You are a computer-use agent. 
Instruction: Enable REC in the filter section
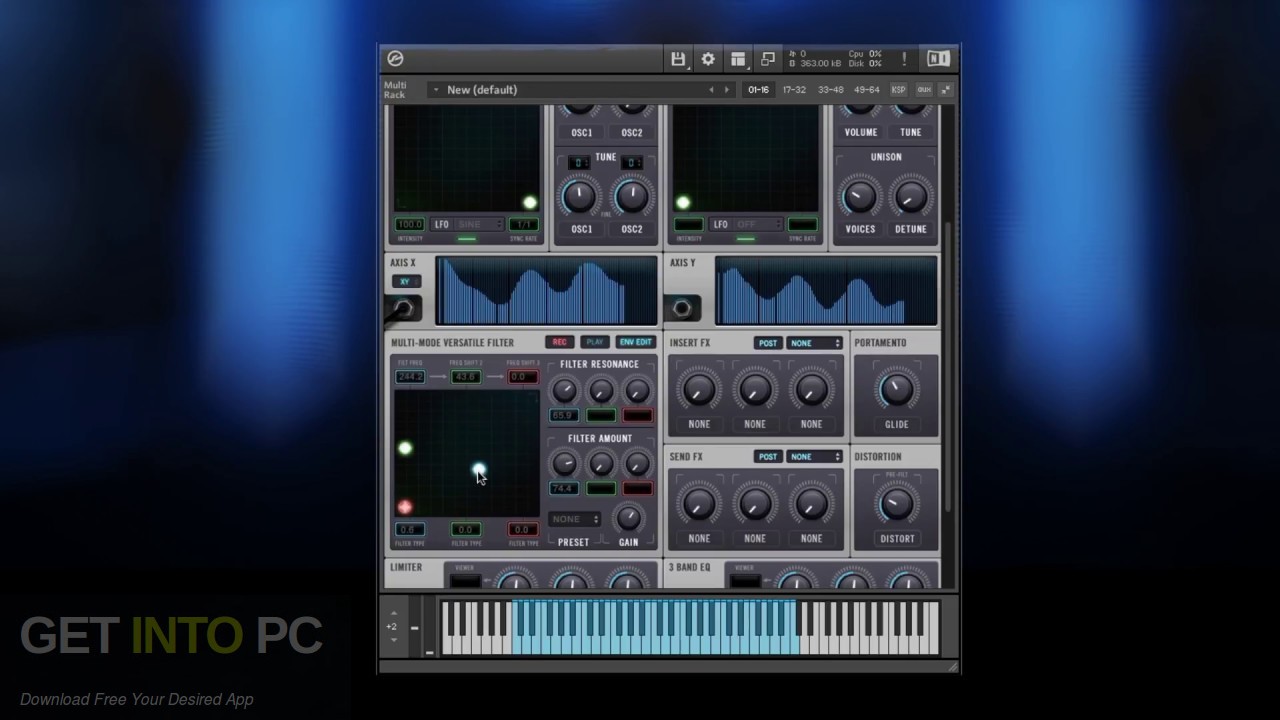[x=560, y=343]
